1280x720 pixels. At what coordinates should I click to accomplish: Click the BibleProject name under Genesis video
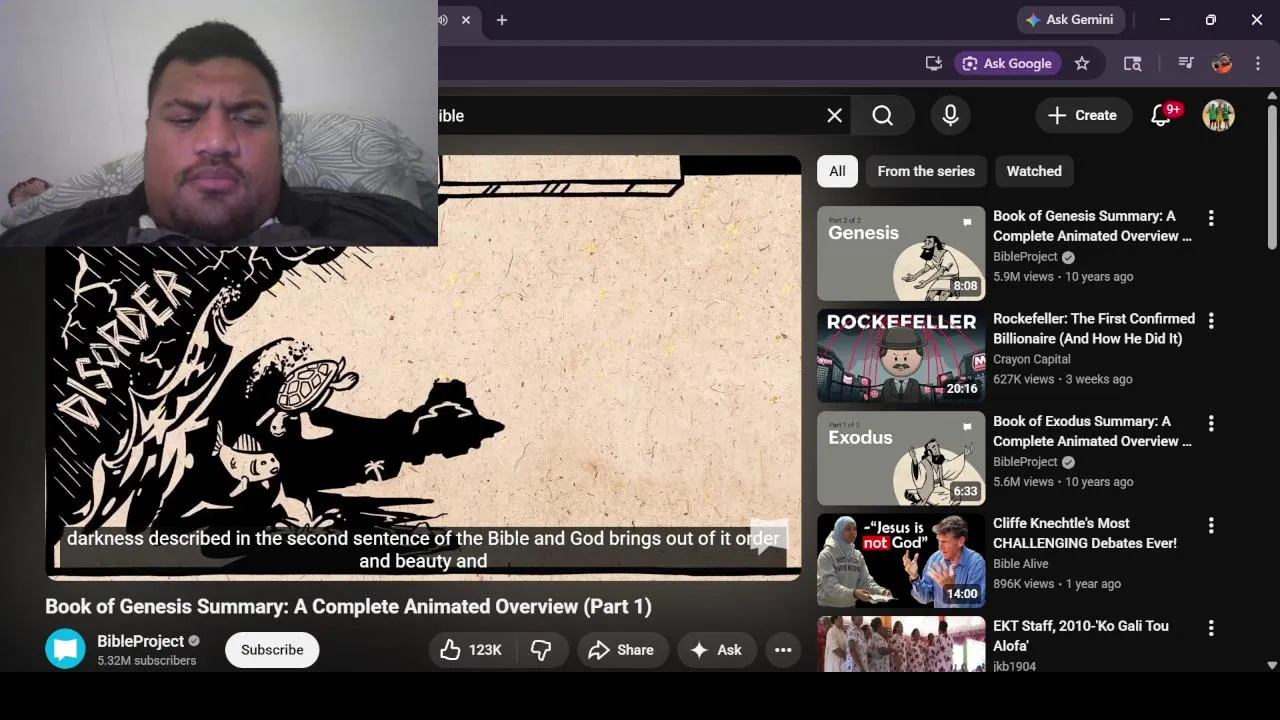pyautogui.click(x=1025, y=257)
